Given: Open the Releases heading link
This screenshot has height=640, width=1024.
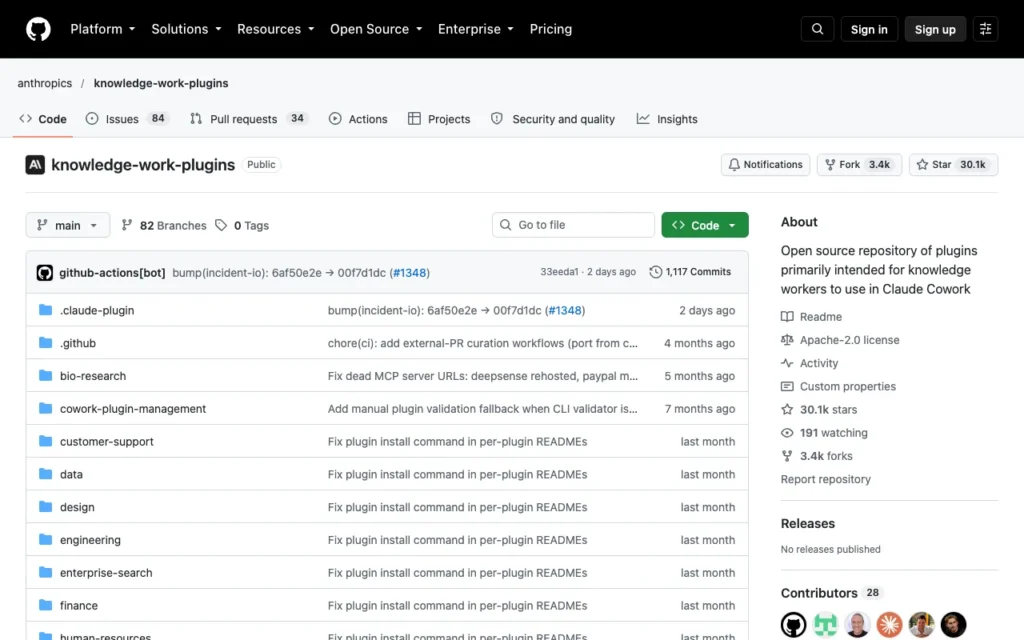Looking at the screenshot, I should click(808, 524).
